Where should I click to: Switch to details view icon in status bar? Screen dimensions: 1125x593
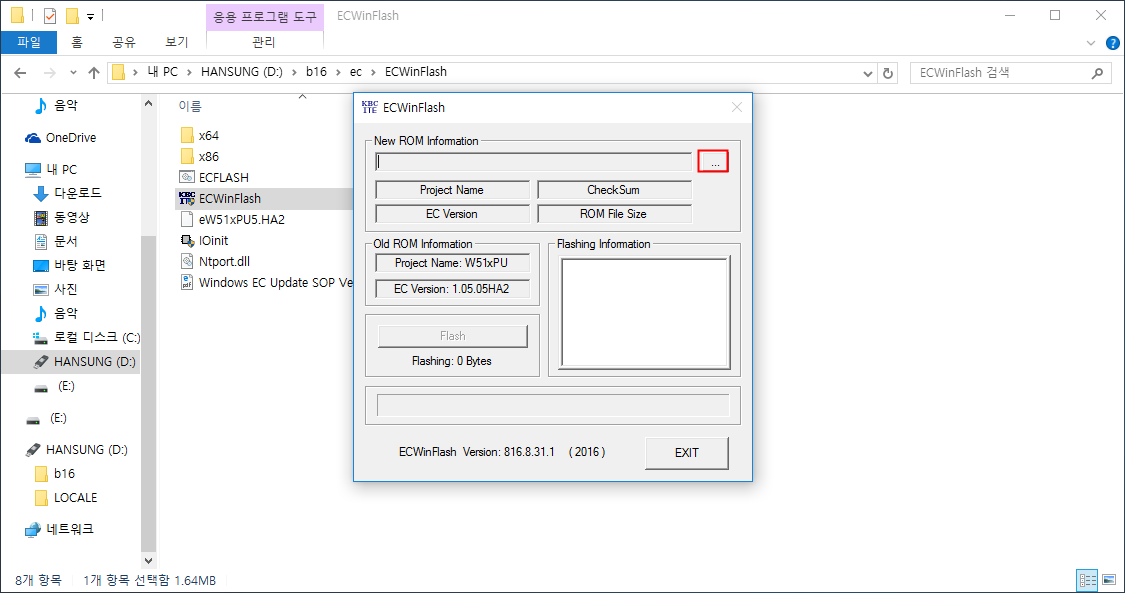coord(1086,580)
